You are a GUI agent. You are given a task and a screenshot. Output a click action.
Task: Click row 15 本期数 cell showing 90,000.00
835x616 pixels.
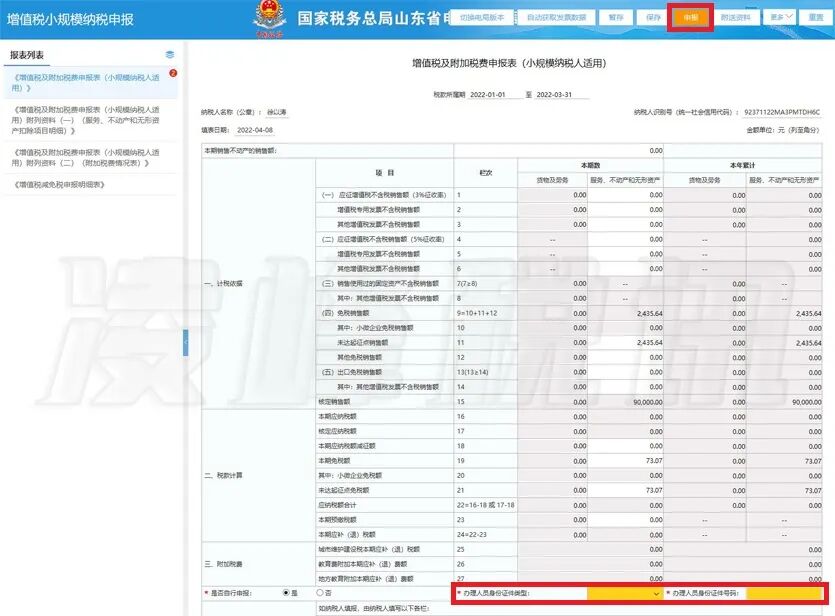click(x=626, y=402)
